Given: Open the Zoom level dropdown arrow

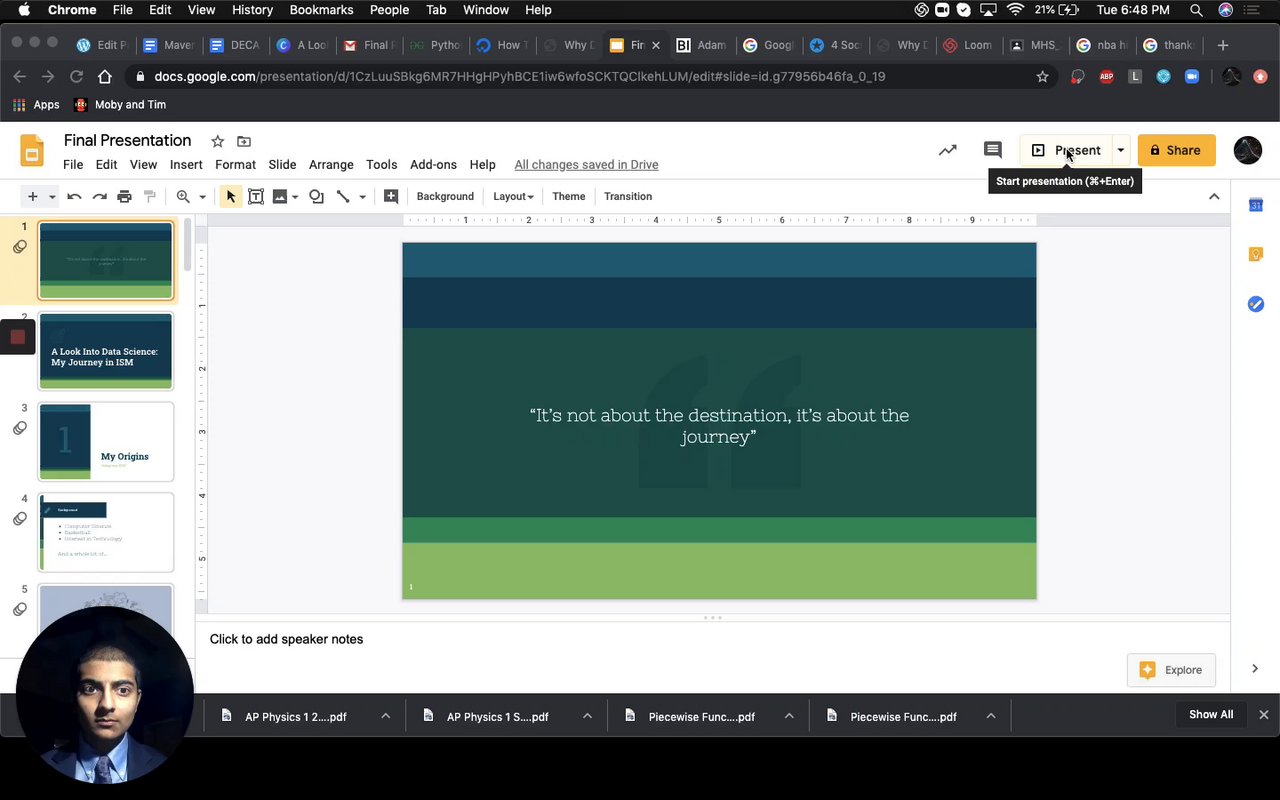Looking at the screenshot, I should click(201, 197).
